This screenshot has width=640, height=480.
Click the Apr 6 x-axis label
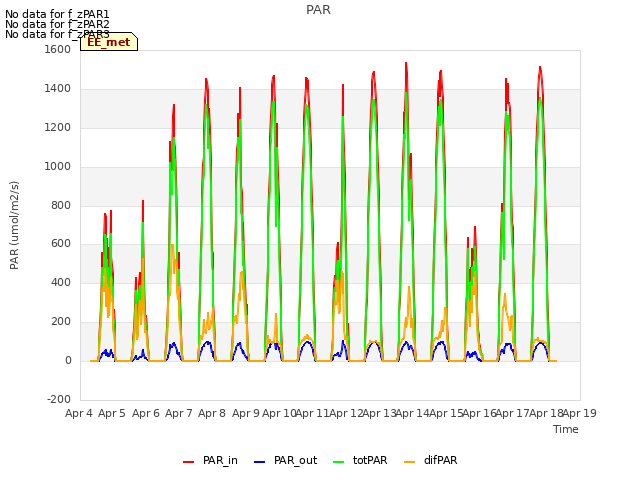[146, 413]
